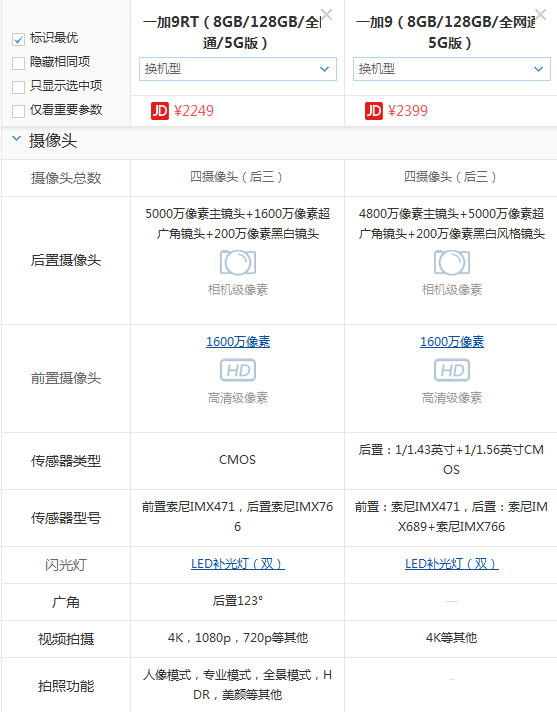
Task: Click LED补光灯（双） link for 一加9RT
Action: pyautogui.click(x=238, y=564)
